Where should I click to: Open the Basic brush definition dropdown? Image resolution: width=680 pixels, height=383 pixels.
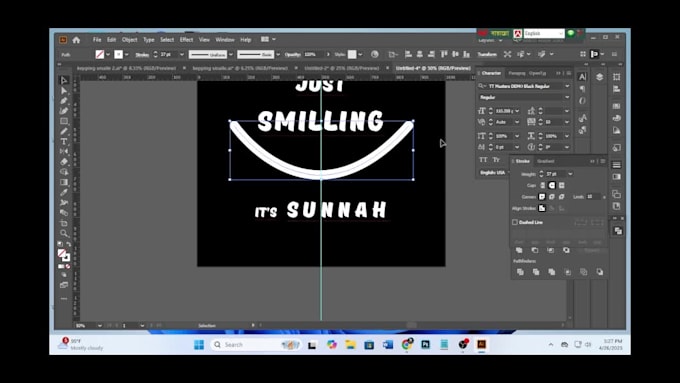[x=278, y=55]
